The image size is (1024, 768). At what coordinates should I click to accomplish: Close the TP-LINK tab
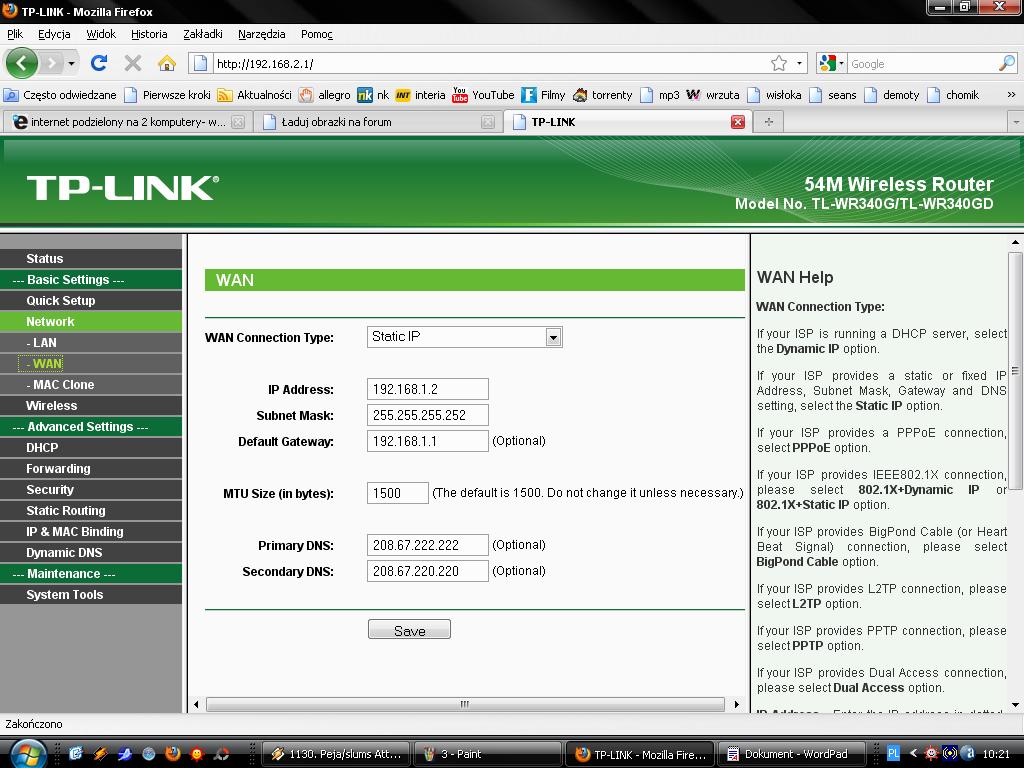tap(738, 122)
